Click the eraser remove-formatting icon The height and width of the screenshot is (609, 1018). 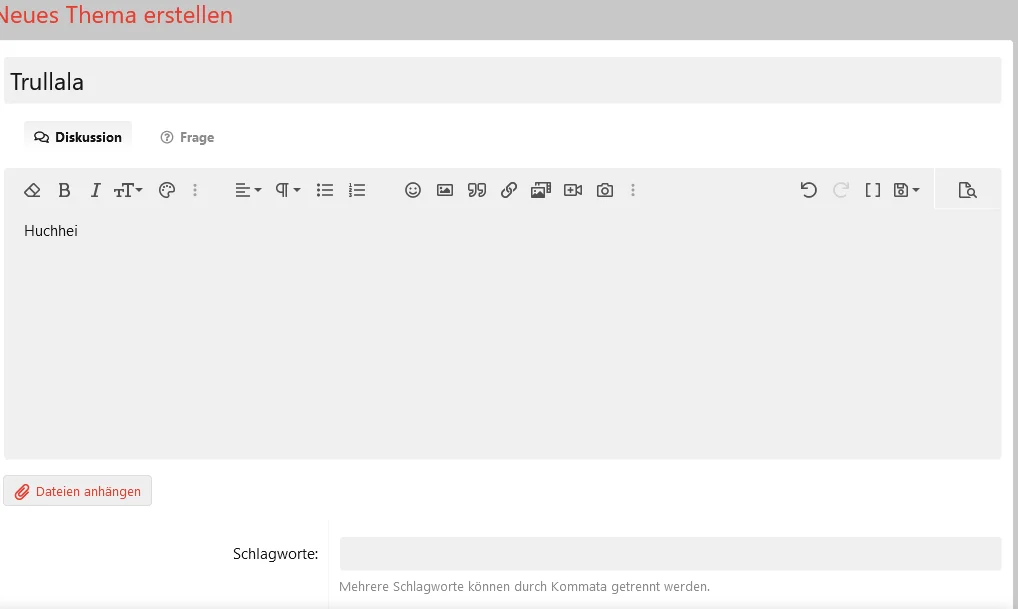pyautogui.click(x=32, y=190)
